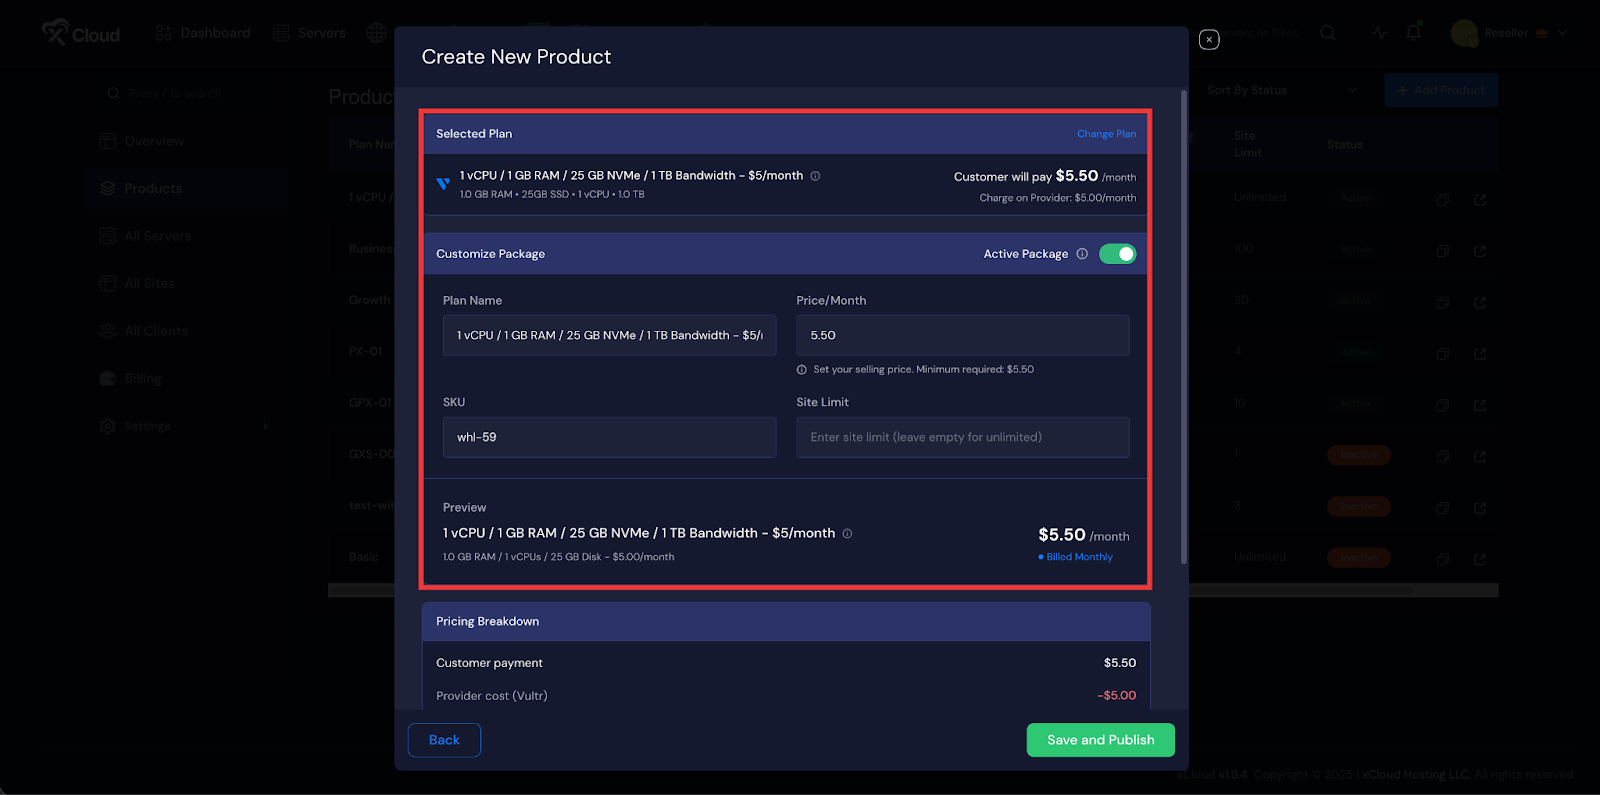This screenshot has height=795, width=1600.
Task: Click the Change Plan link
Action: coord(1106,134)
